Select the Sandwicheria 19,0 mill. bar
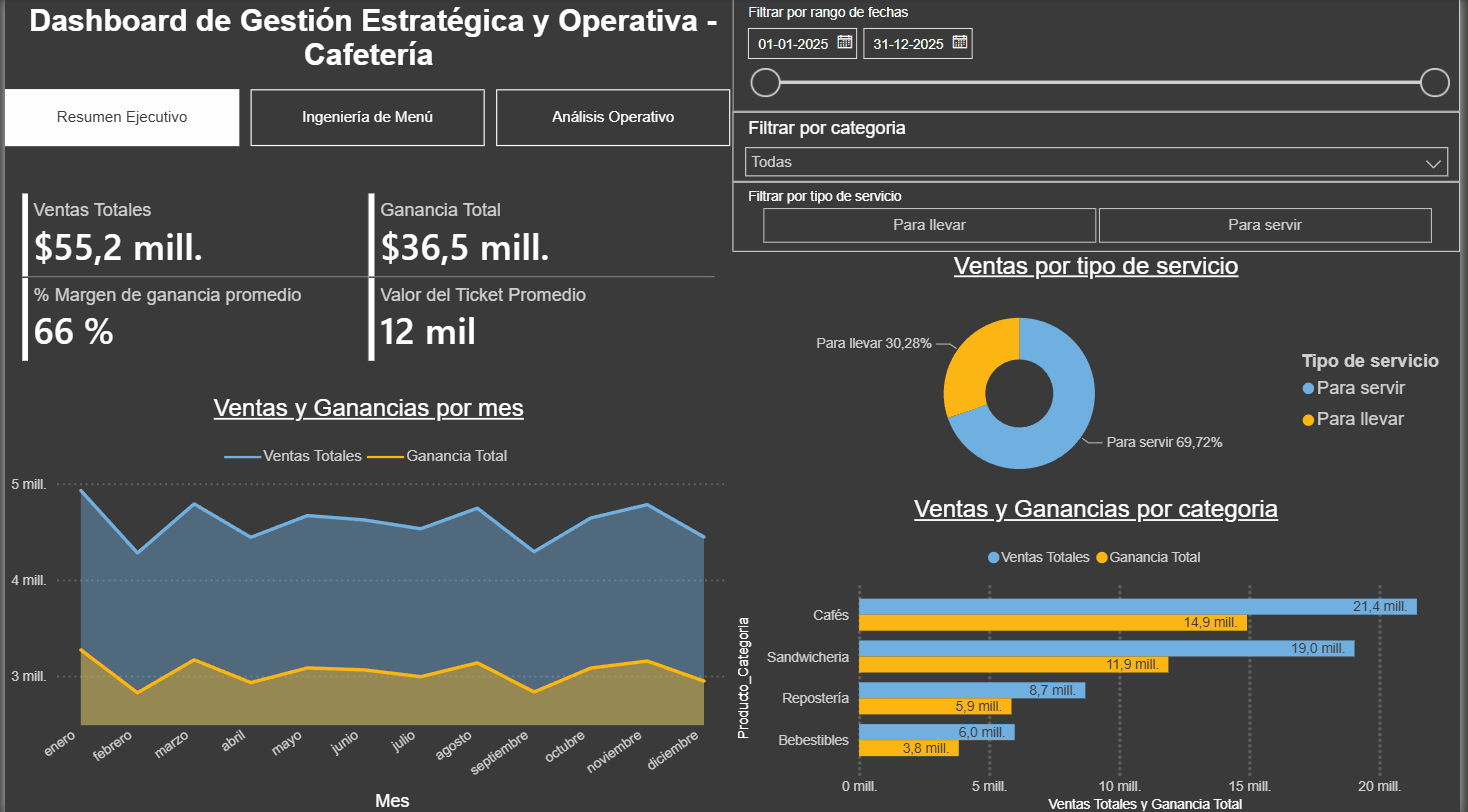Image resolution: width=1468 pixels, height=812 pixels. click(x=1106, y=649)
